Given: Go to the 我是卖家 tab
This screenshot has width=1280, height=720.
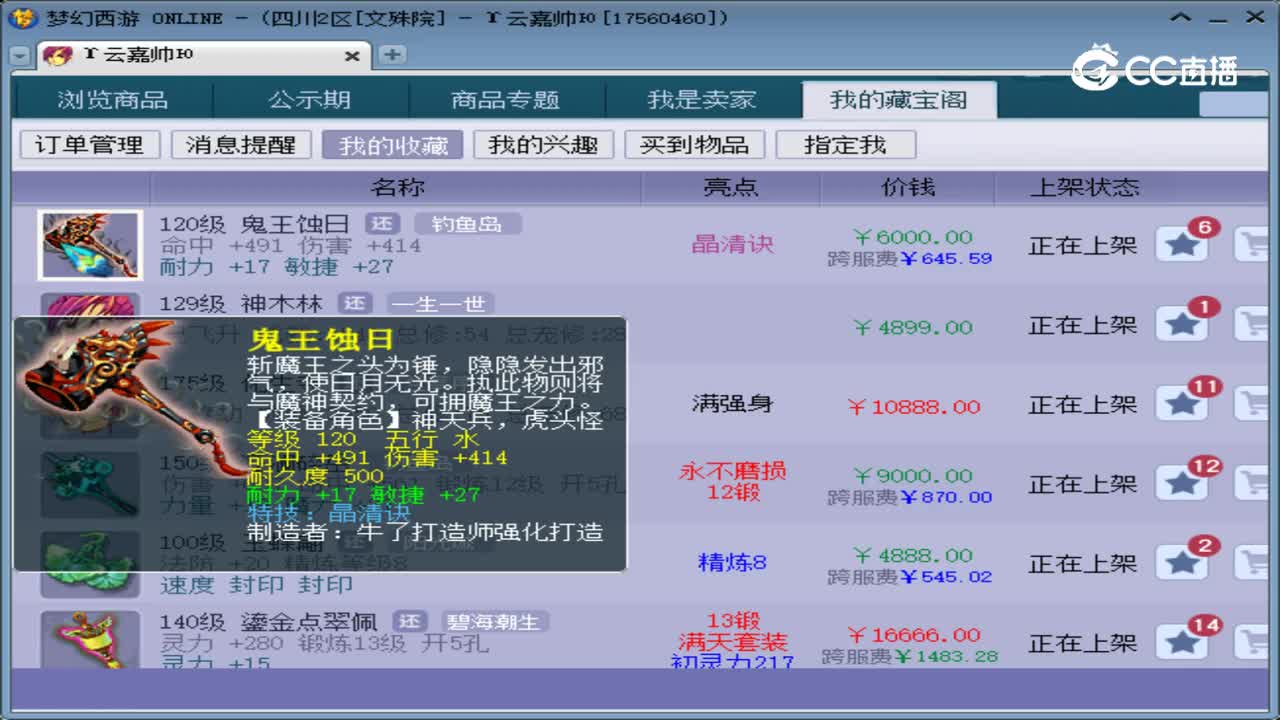Looking at the screenshot, I should (702, 100).
